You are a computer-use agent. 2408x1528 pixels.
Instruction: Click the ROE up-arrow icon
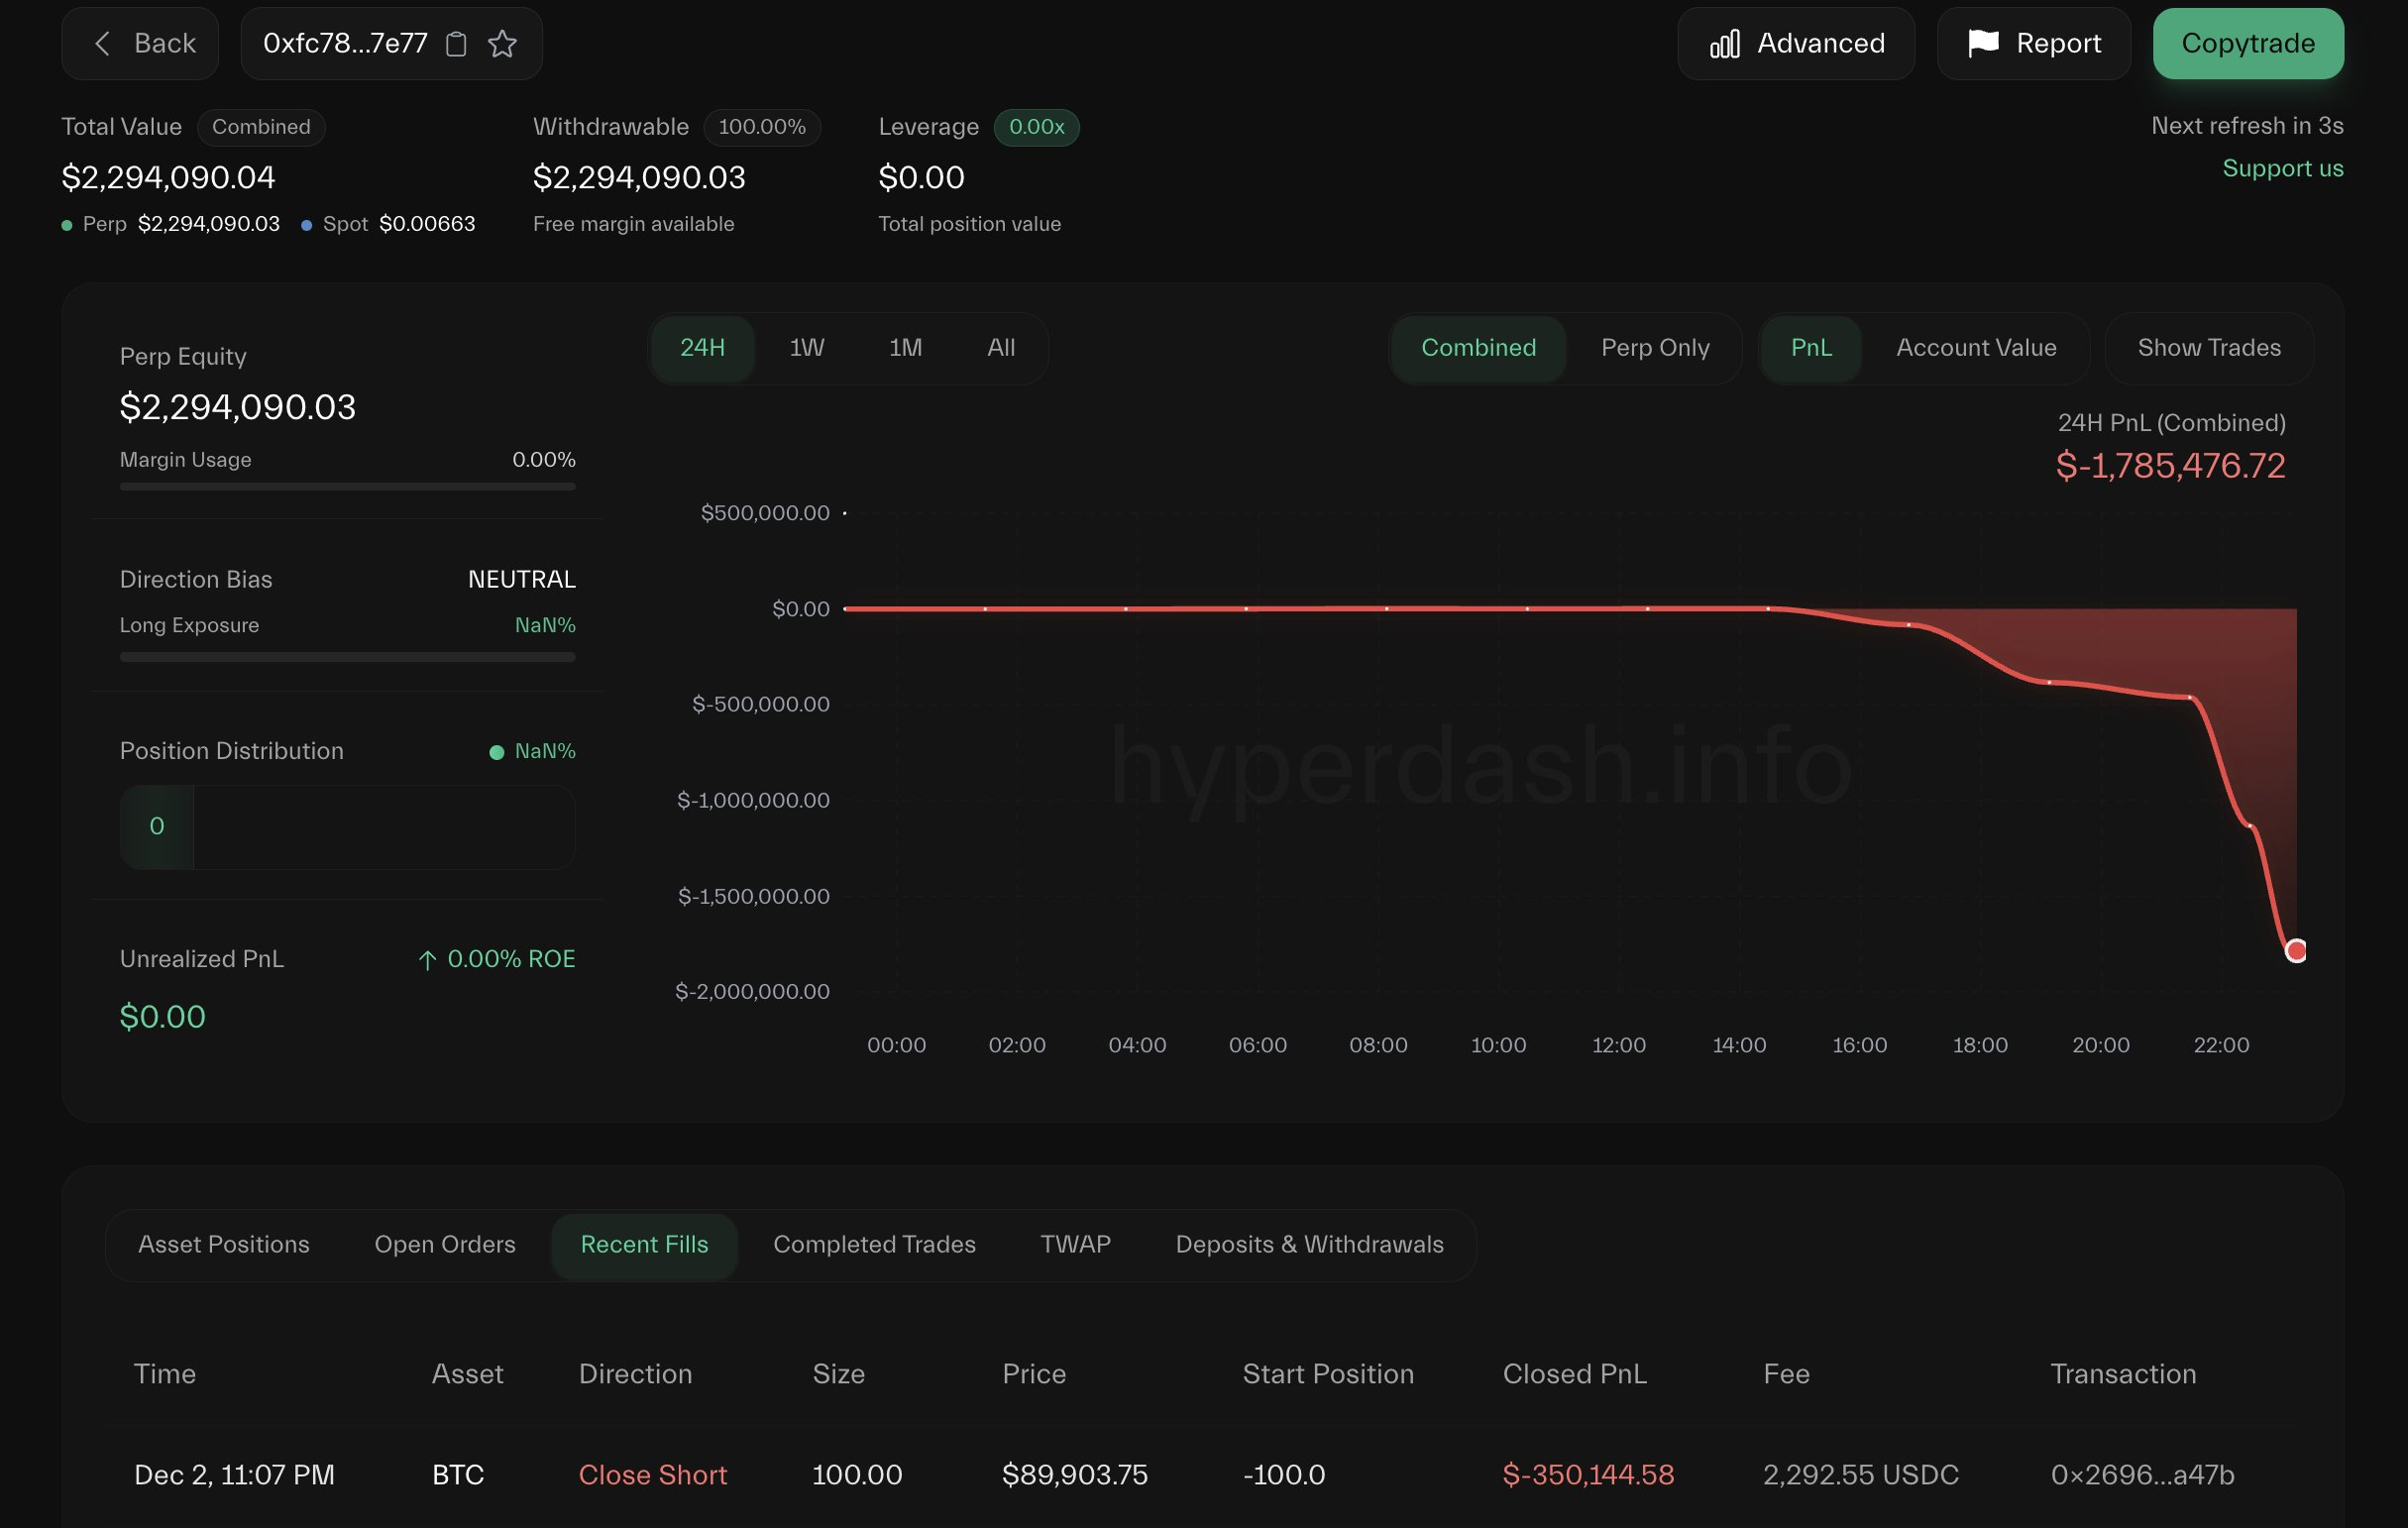tap(427, 960)
